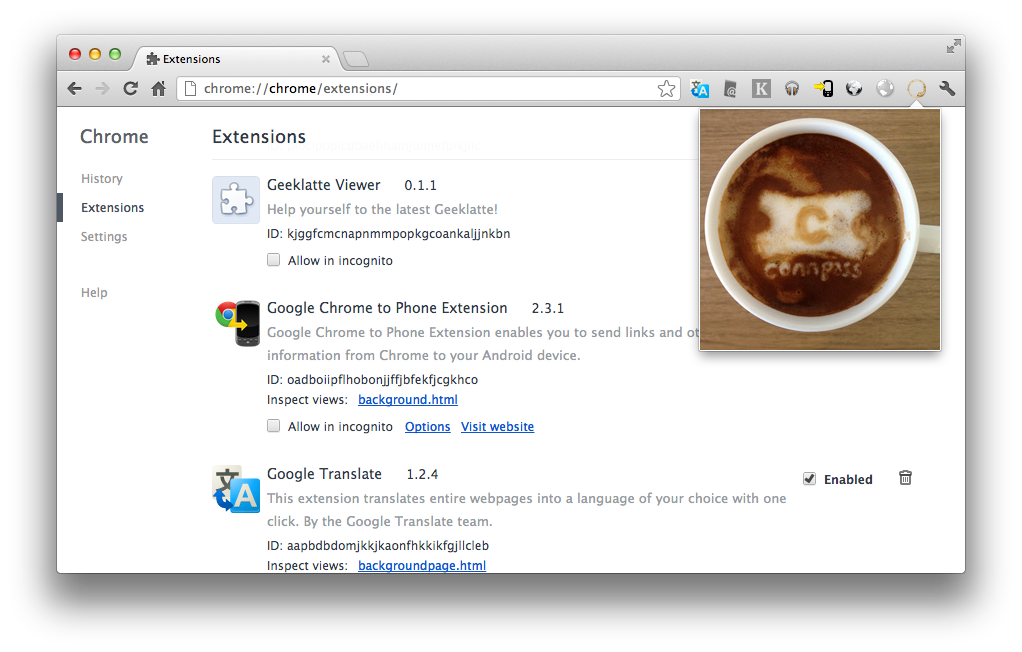Click Visit website link
Screen dimensions: 1022x652
click(497, 426)
